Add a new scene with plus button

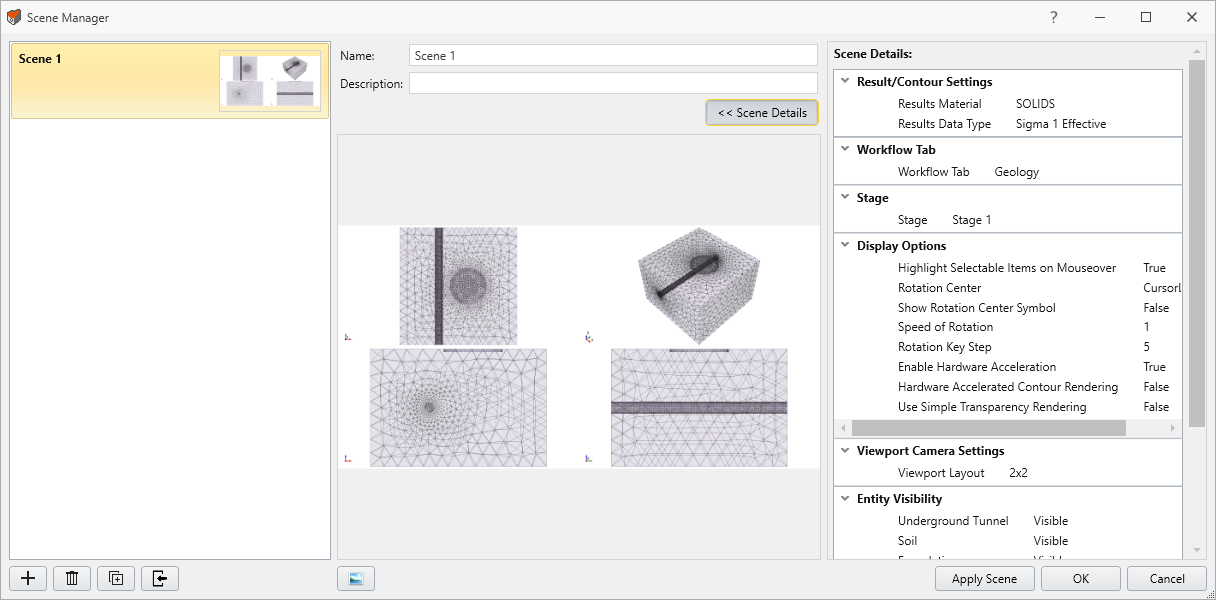coord(28,578)
